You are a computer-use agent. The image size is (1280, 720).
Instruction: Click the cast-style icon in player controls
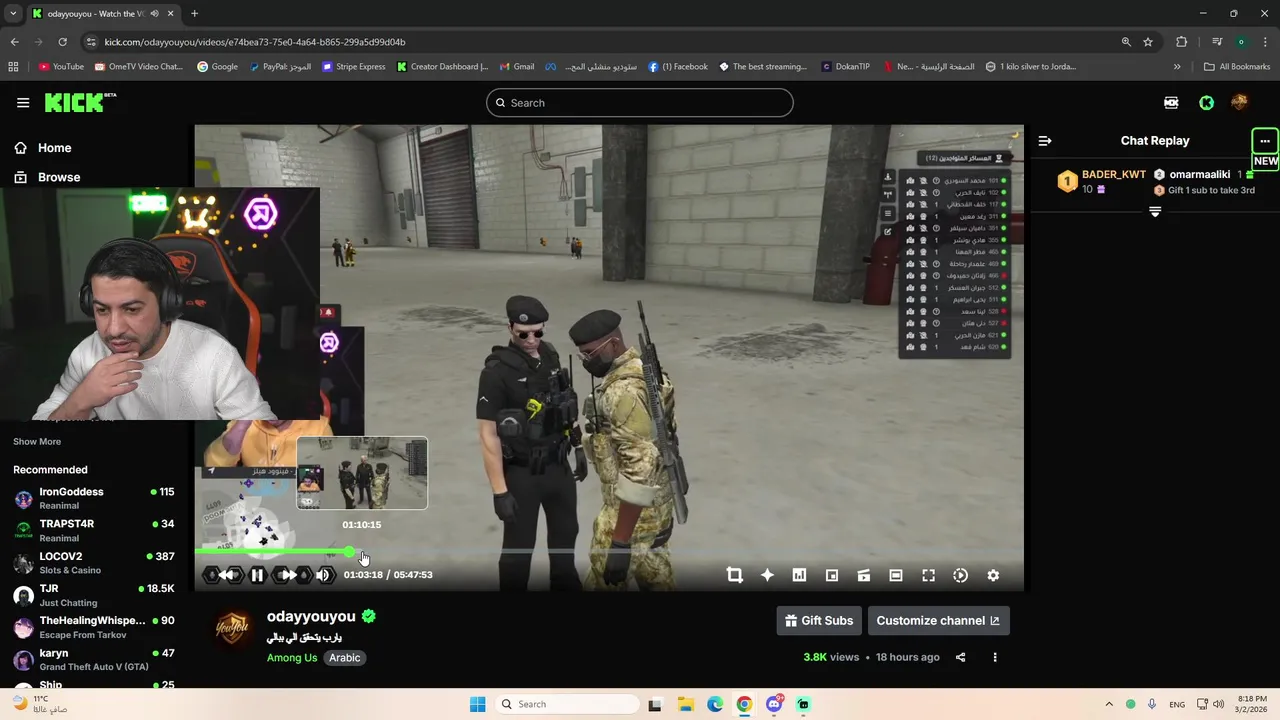click(864, 575)
